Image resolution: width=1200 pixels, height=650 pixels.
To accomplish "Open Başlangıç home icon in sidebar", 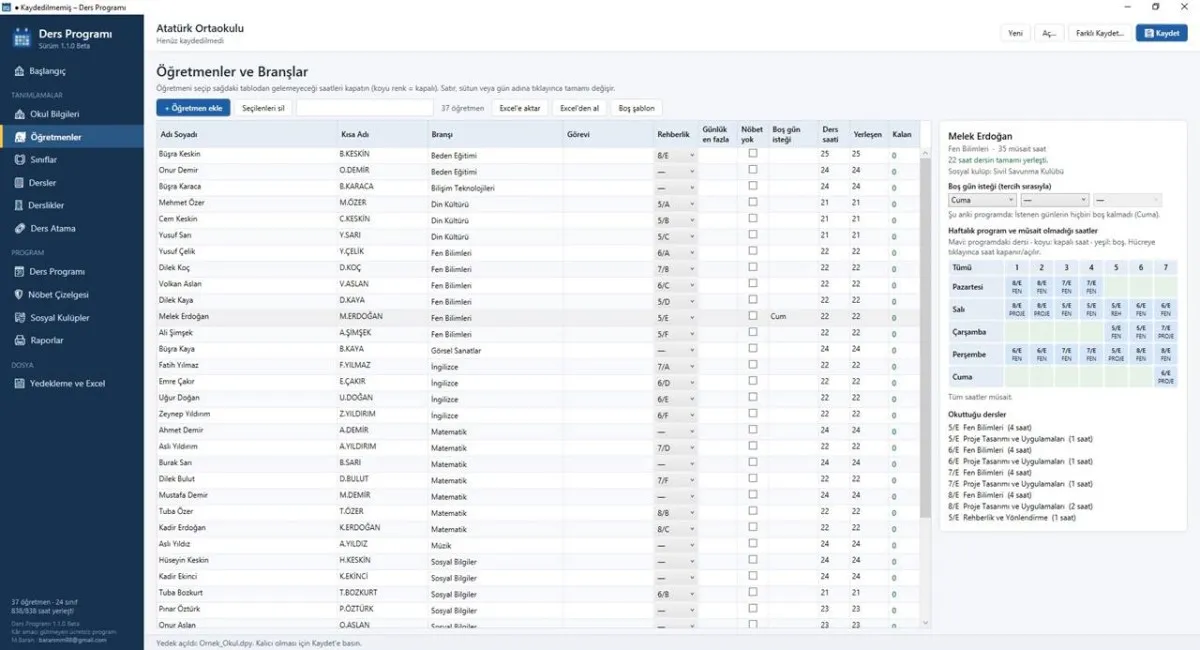I will tap(21, 72).
